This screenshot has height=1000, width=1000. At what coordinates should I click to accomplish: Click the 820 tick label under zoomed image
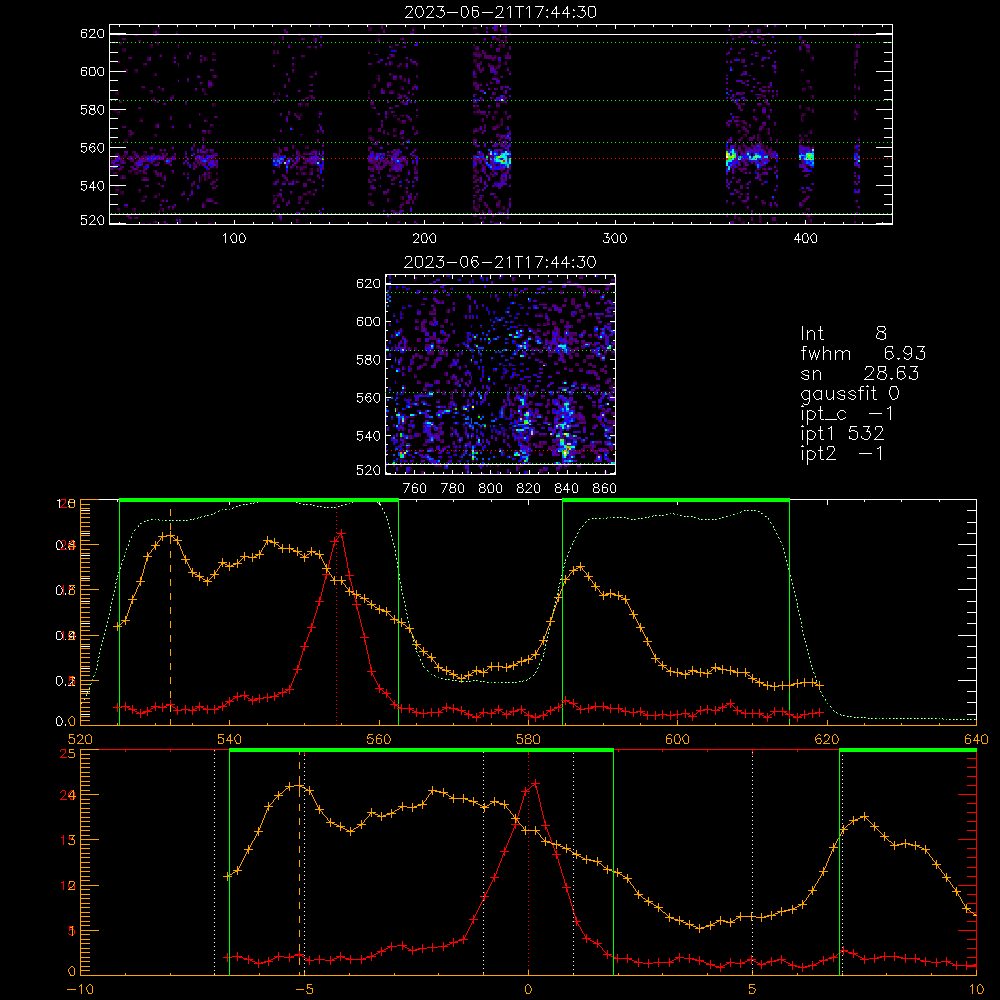tap(529, 489)
